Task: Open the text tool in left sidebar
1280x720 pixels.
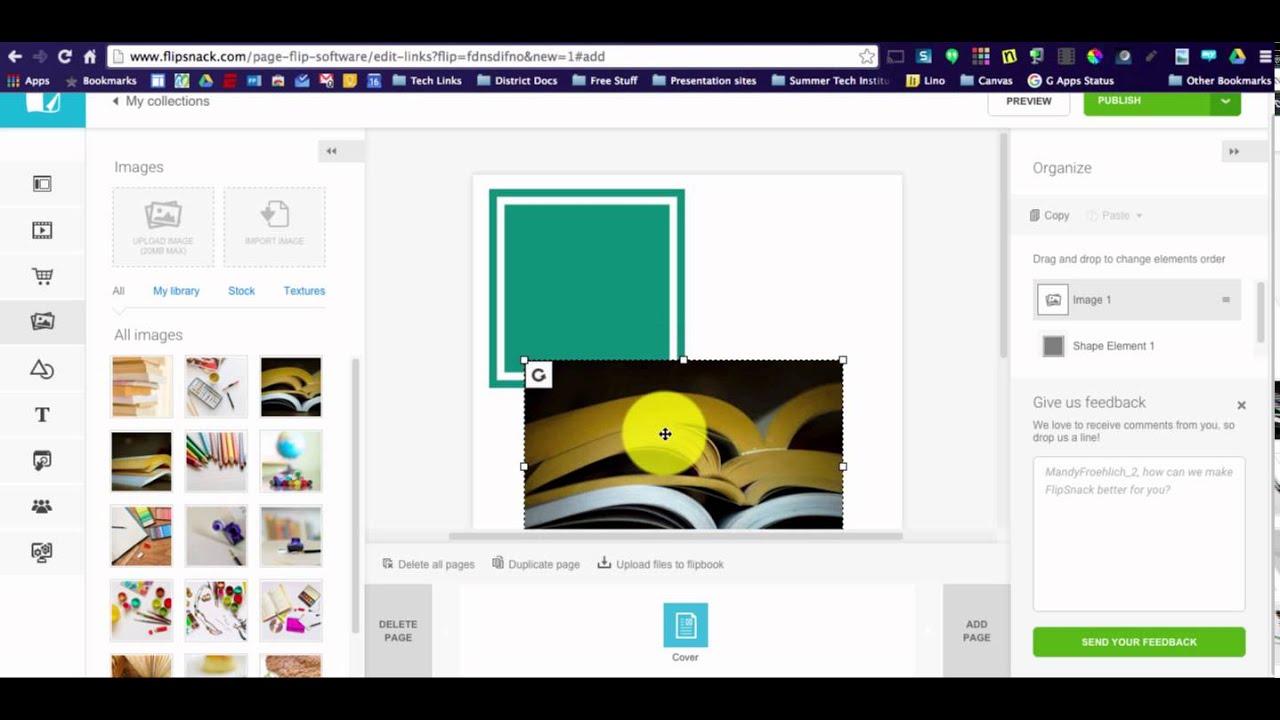Action: click(42, 415)
